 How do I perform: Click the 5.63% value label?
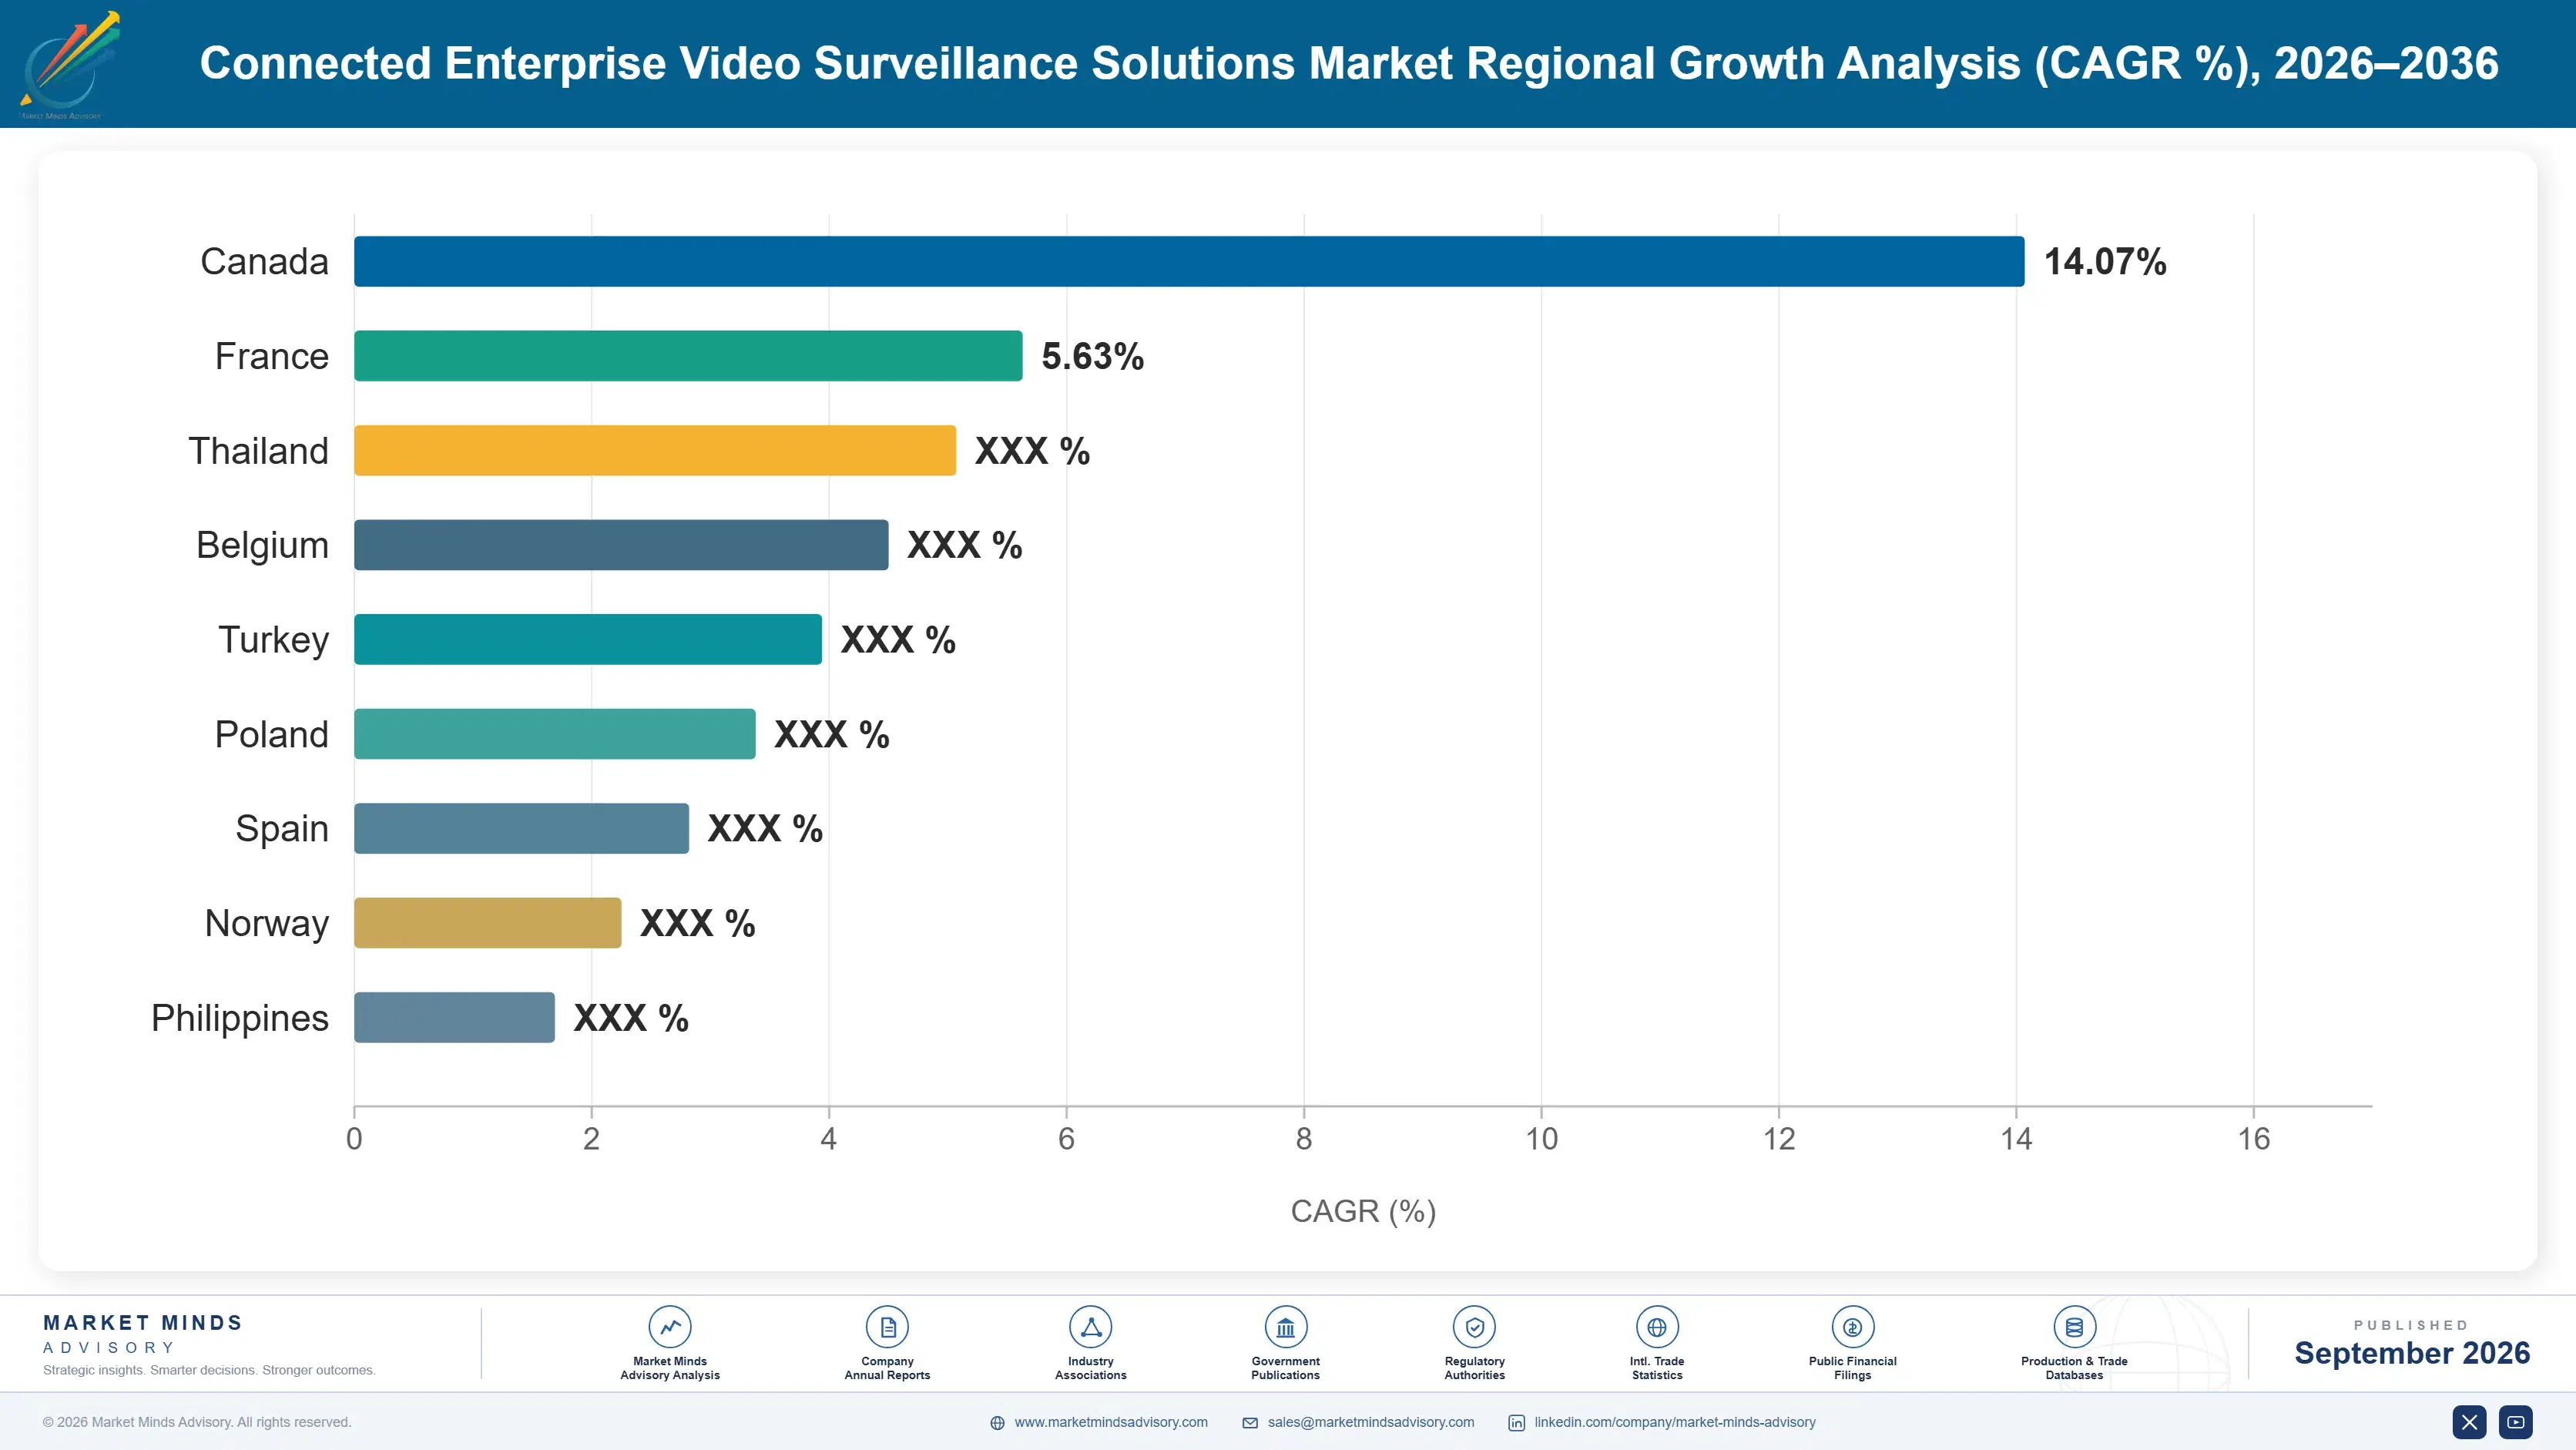click(1092, 356)
